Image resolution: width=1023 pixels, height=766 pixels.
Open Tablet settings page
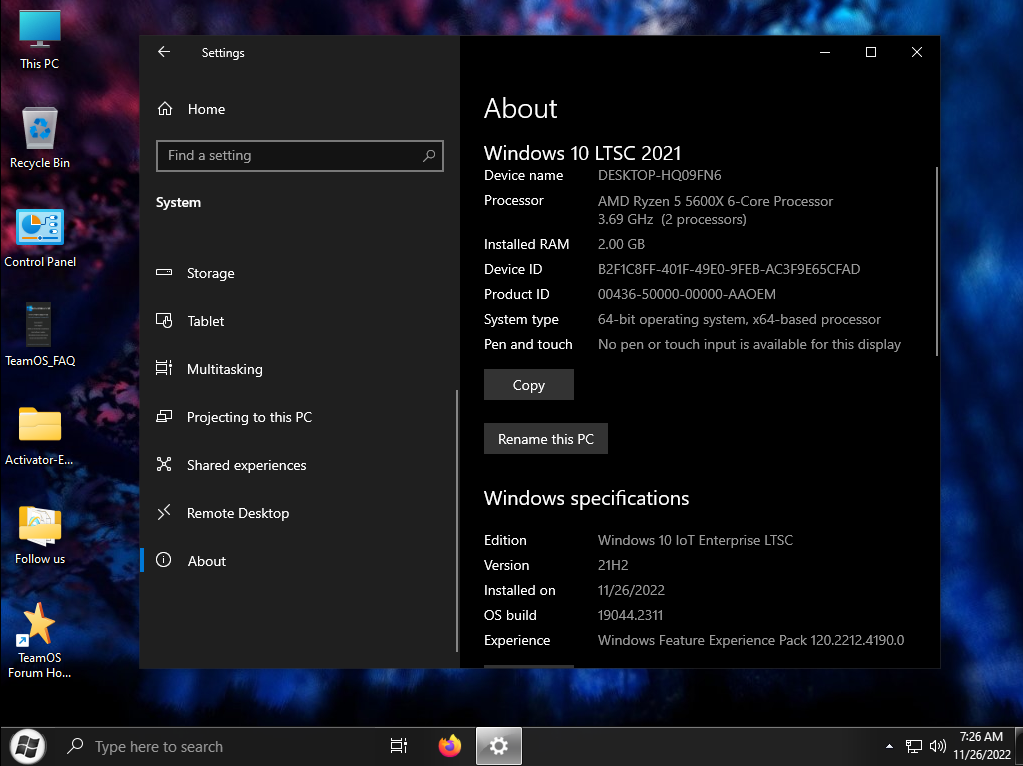point(205,321)
